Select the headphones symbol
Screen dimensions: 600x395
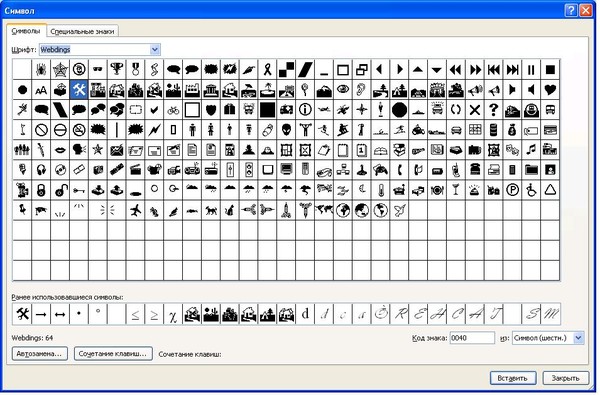pos(41,170)
